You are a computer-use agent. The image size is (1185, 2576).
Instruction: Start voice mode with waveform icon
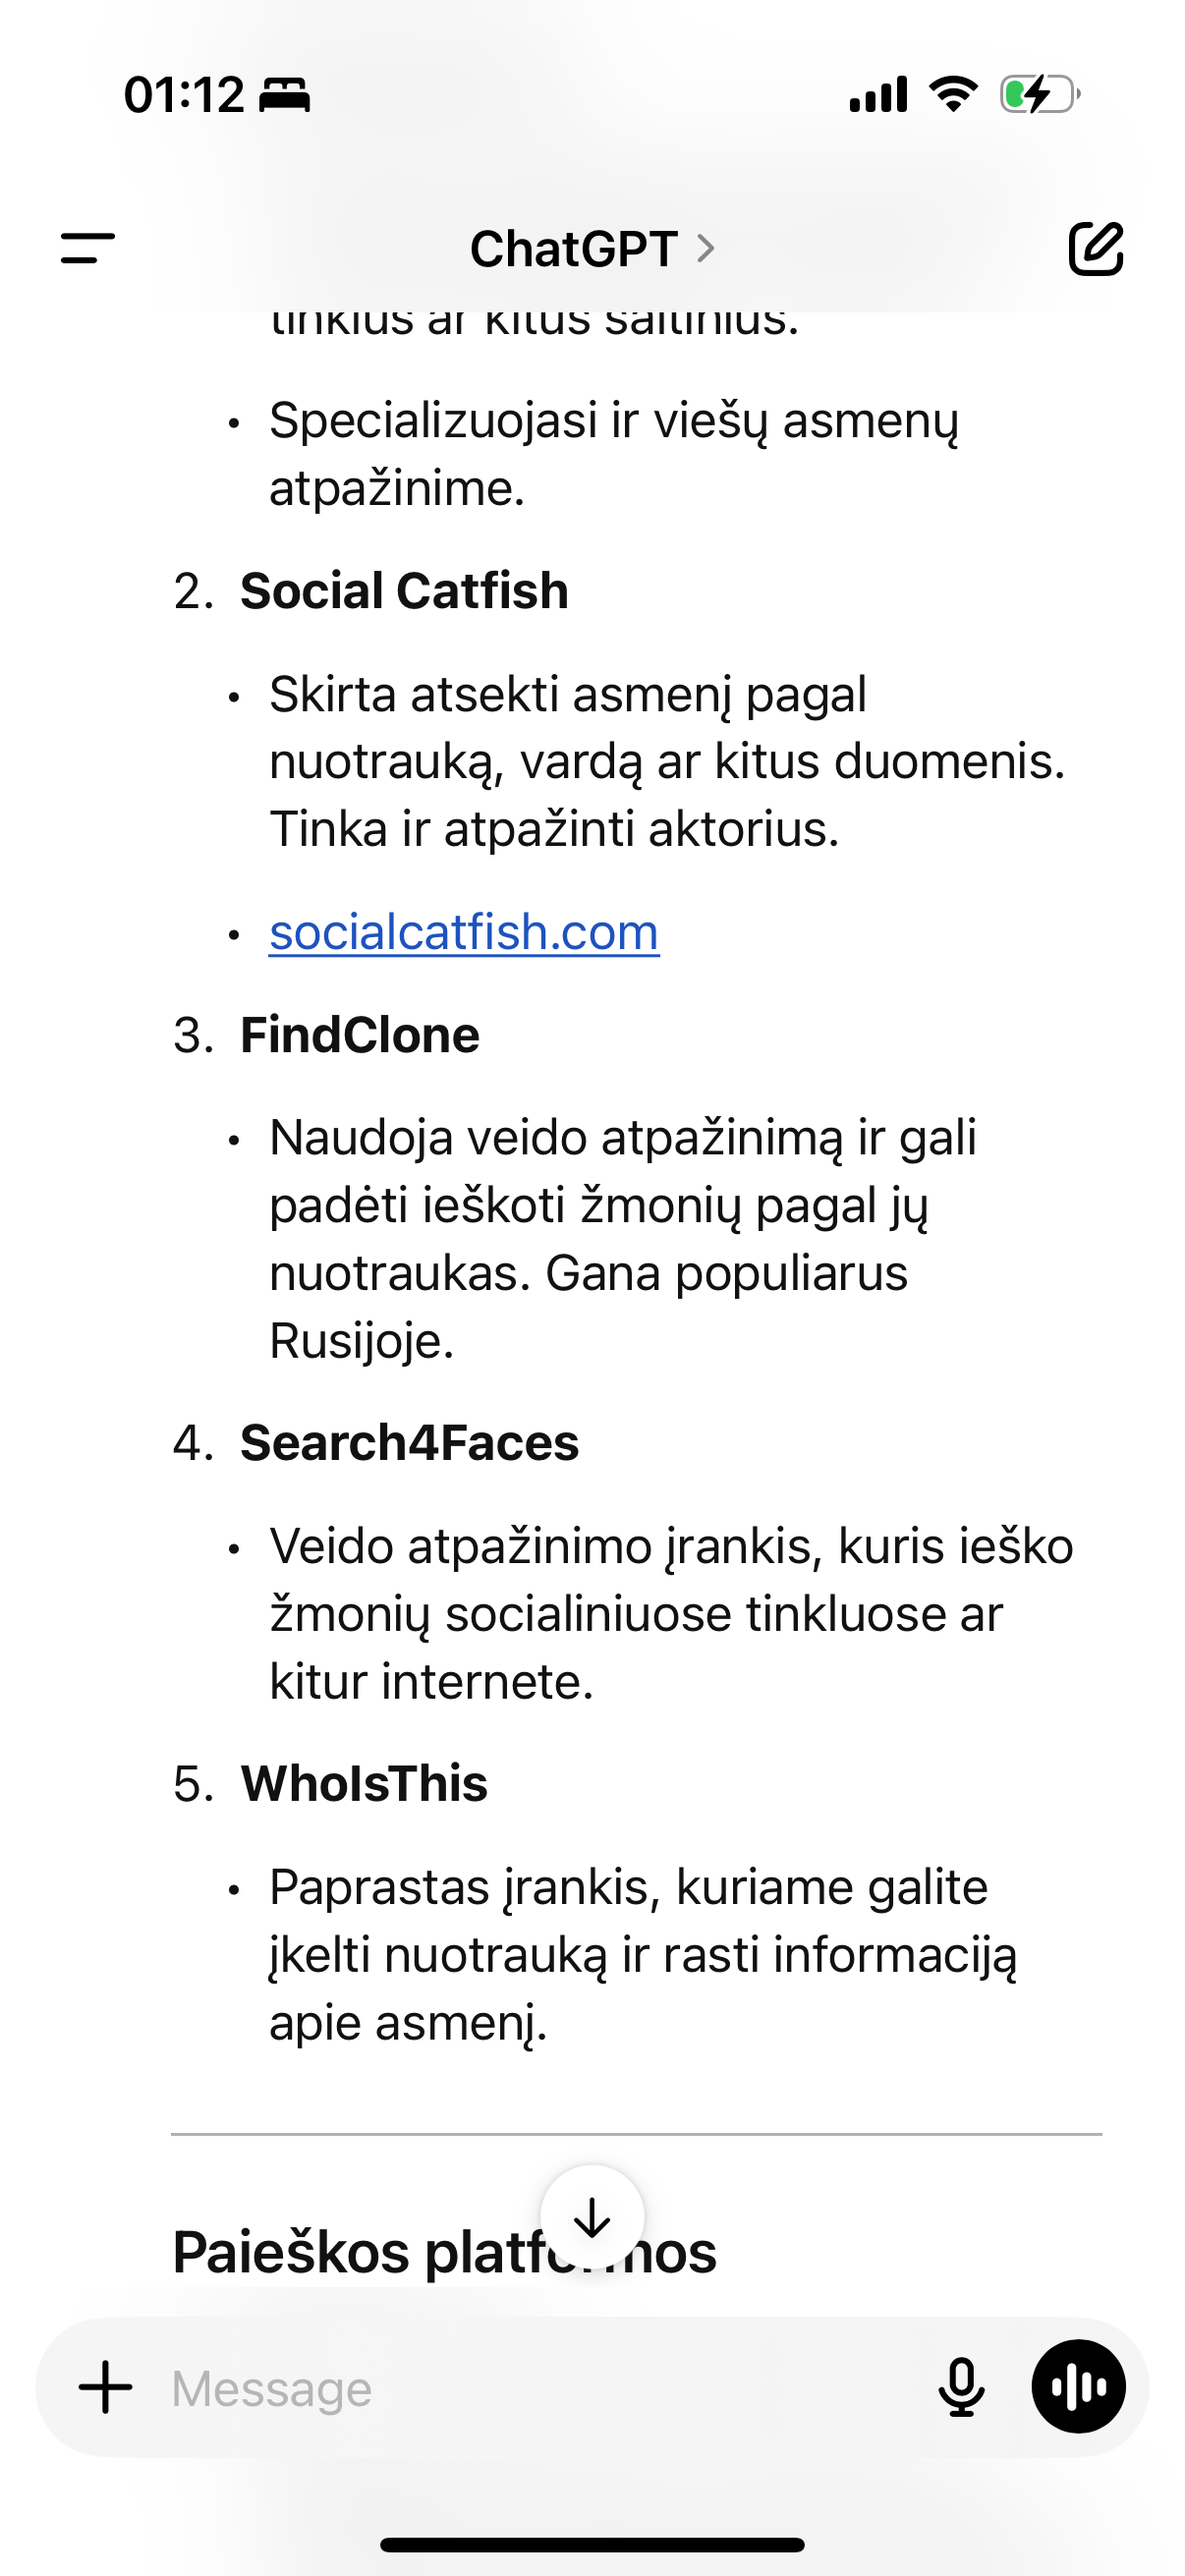click(1078, 2388)
